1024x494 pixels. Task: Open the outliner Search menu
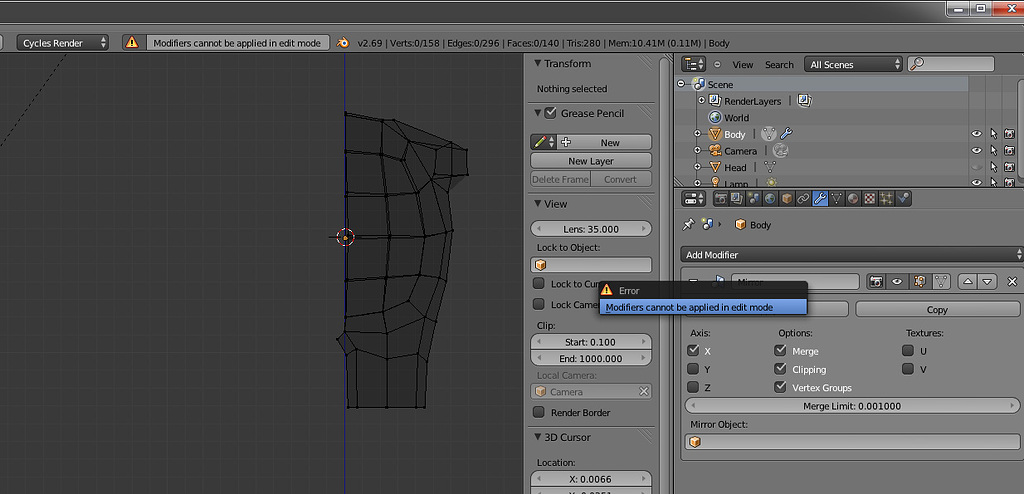pyautogui.click(x=779, y=65)
